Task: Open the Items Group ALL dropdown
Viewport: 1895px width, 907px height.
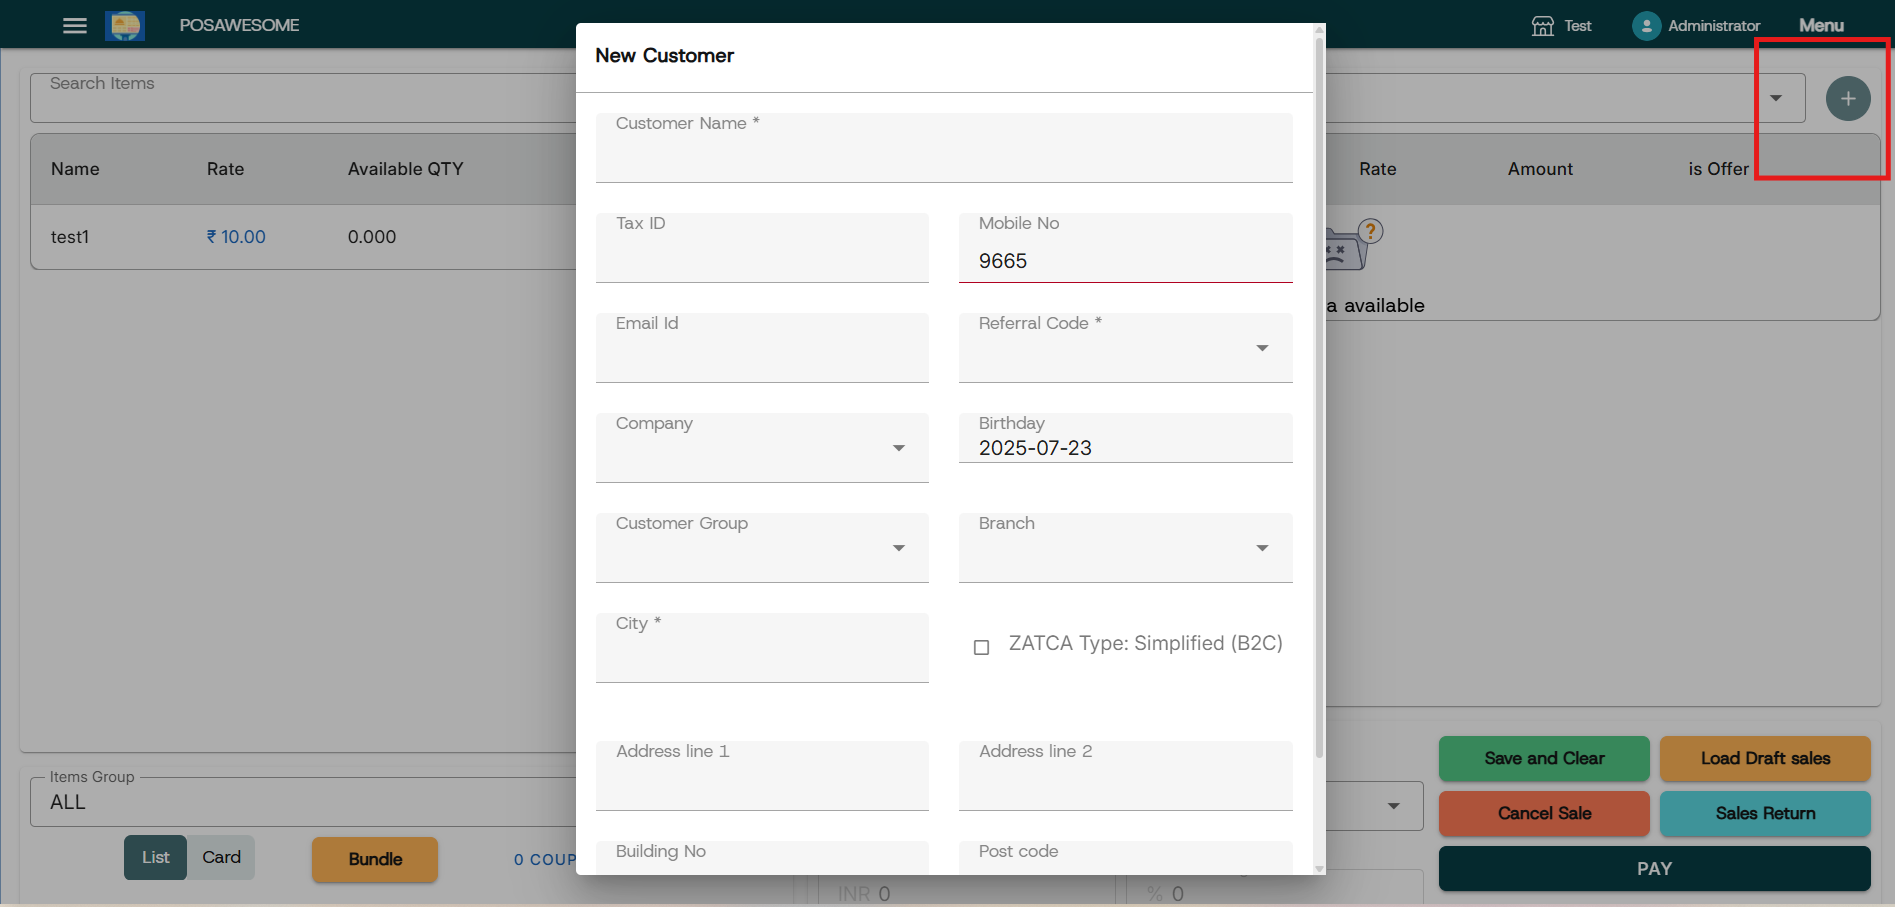Action: 303,802
